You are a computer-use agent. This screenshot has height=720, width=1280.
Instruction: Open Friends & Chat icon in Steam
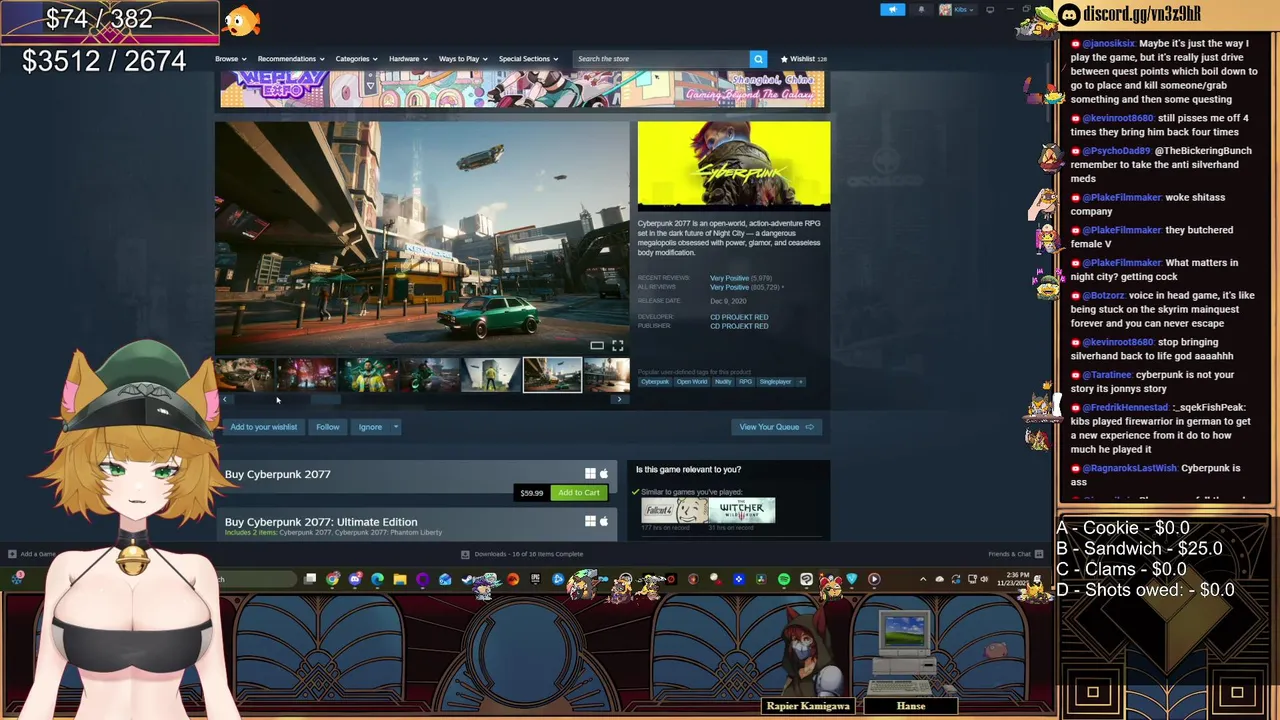tap(1038, 554)
